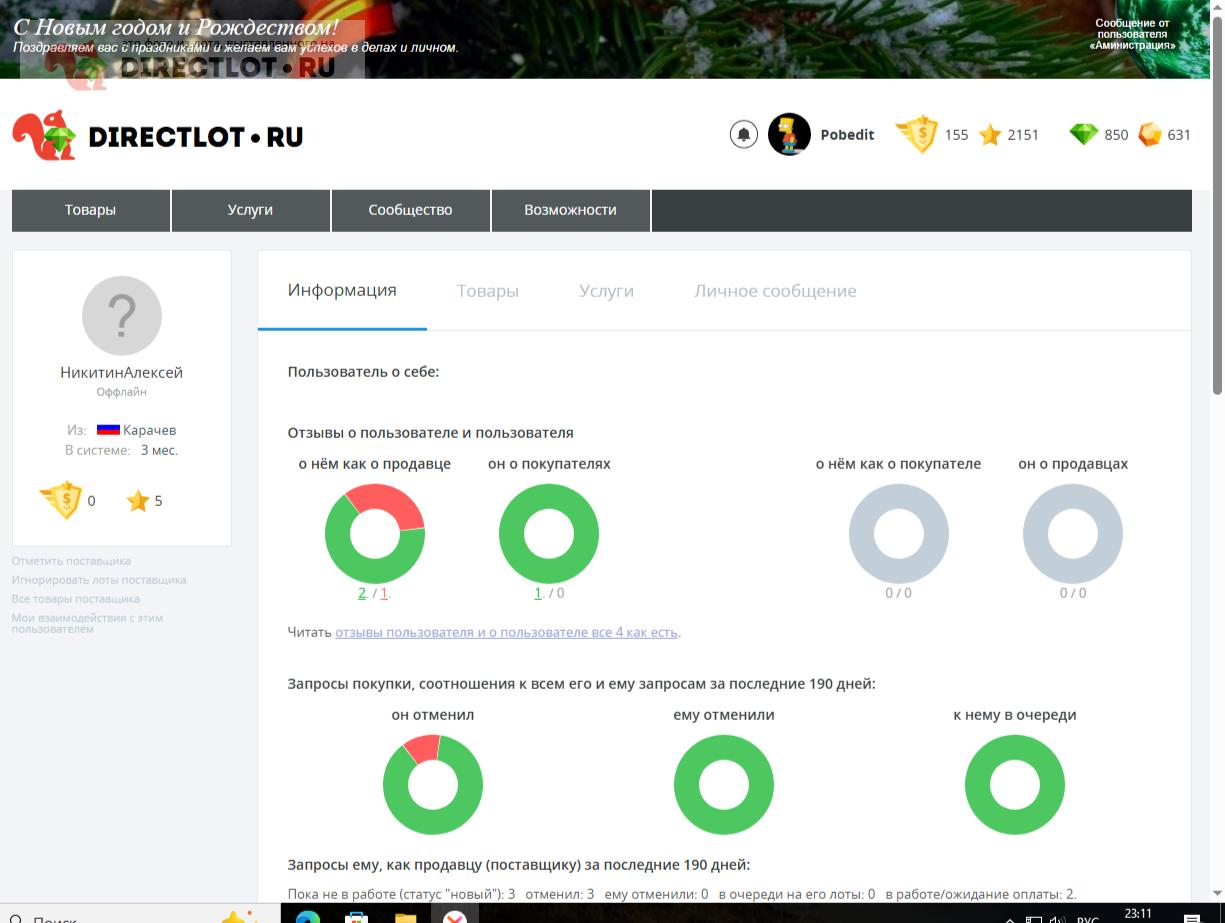The width and height of the screenshot is (1225, 923).
Task: Open the link to read all 4 reviews
Action: (506, 632)
